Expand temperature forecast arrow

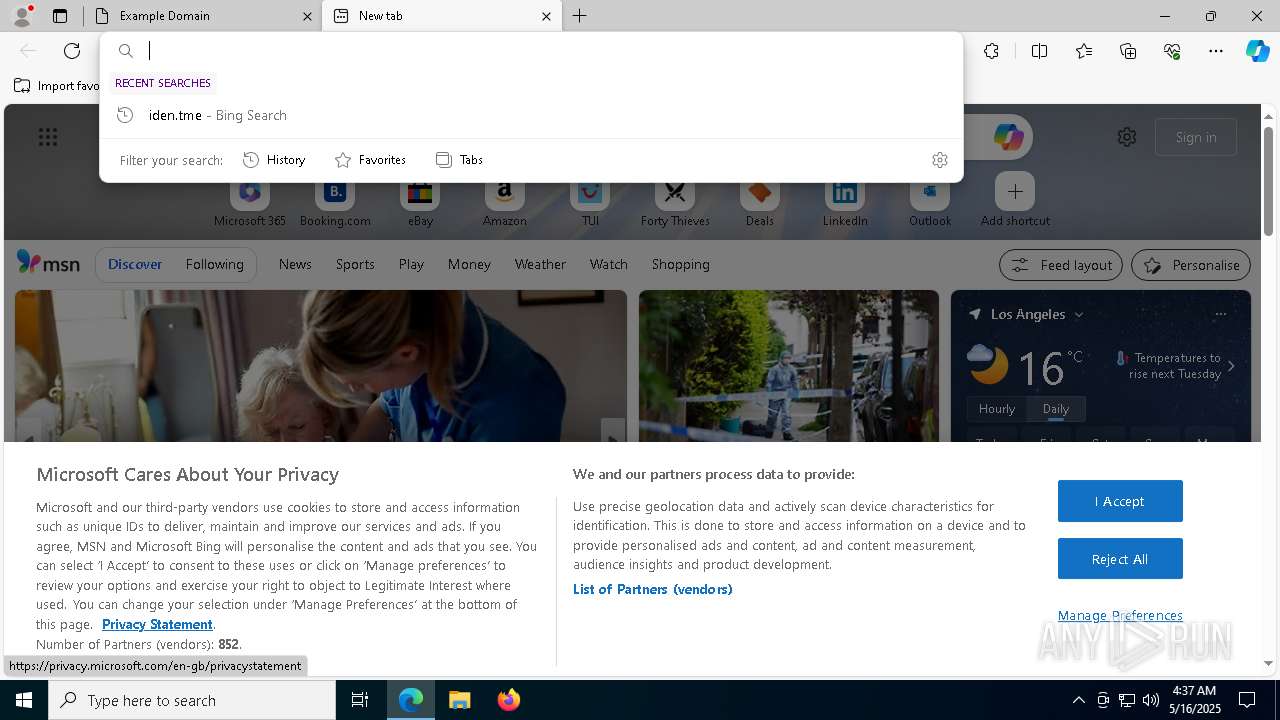(1231, 366)
